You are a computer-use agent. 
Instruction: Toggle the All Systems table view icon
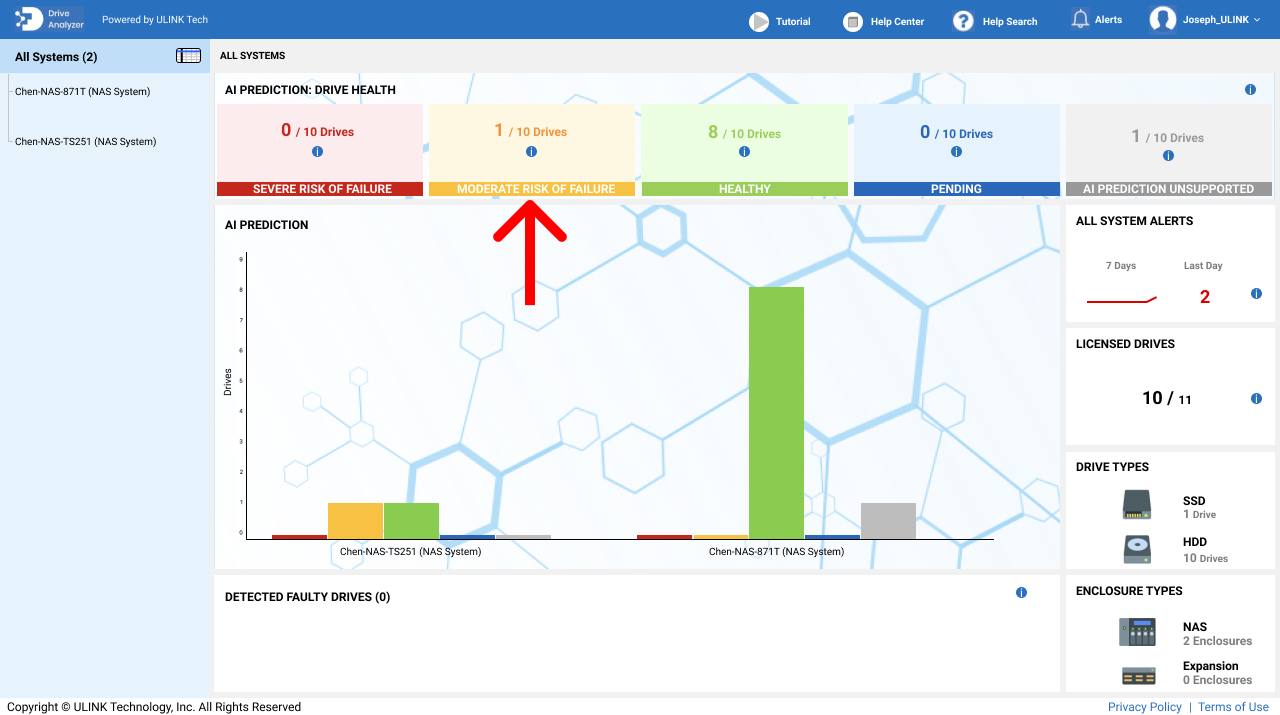[x=188, y=56]
